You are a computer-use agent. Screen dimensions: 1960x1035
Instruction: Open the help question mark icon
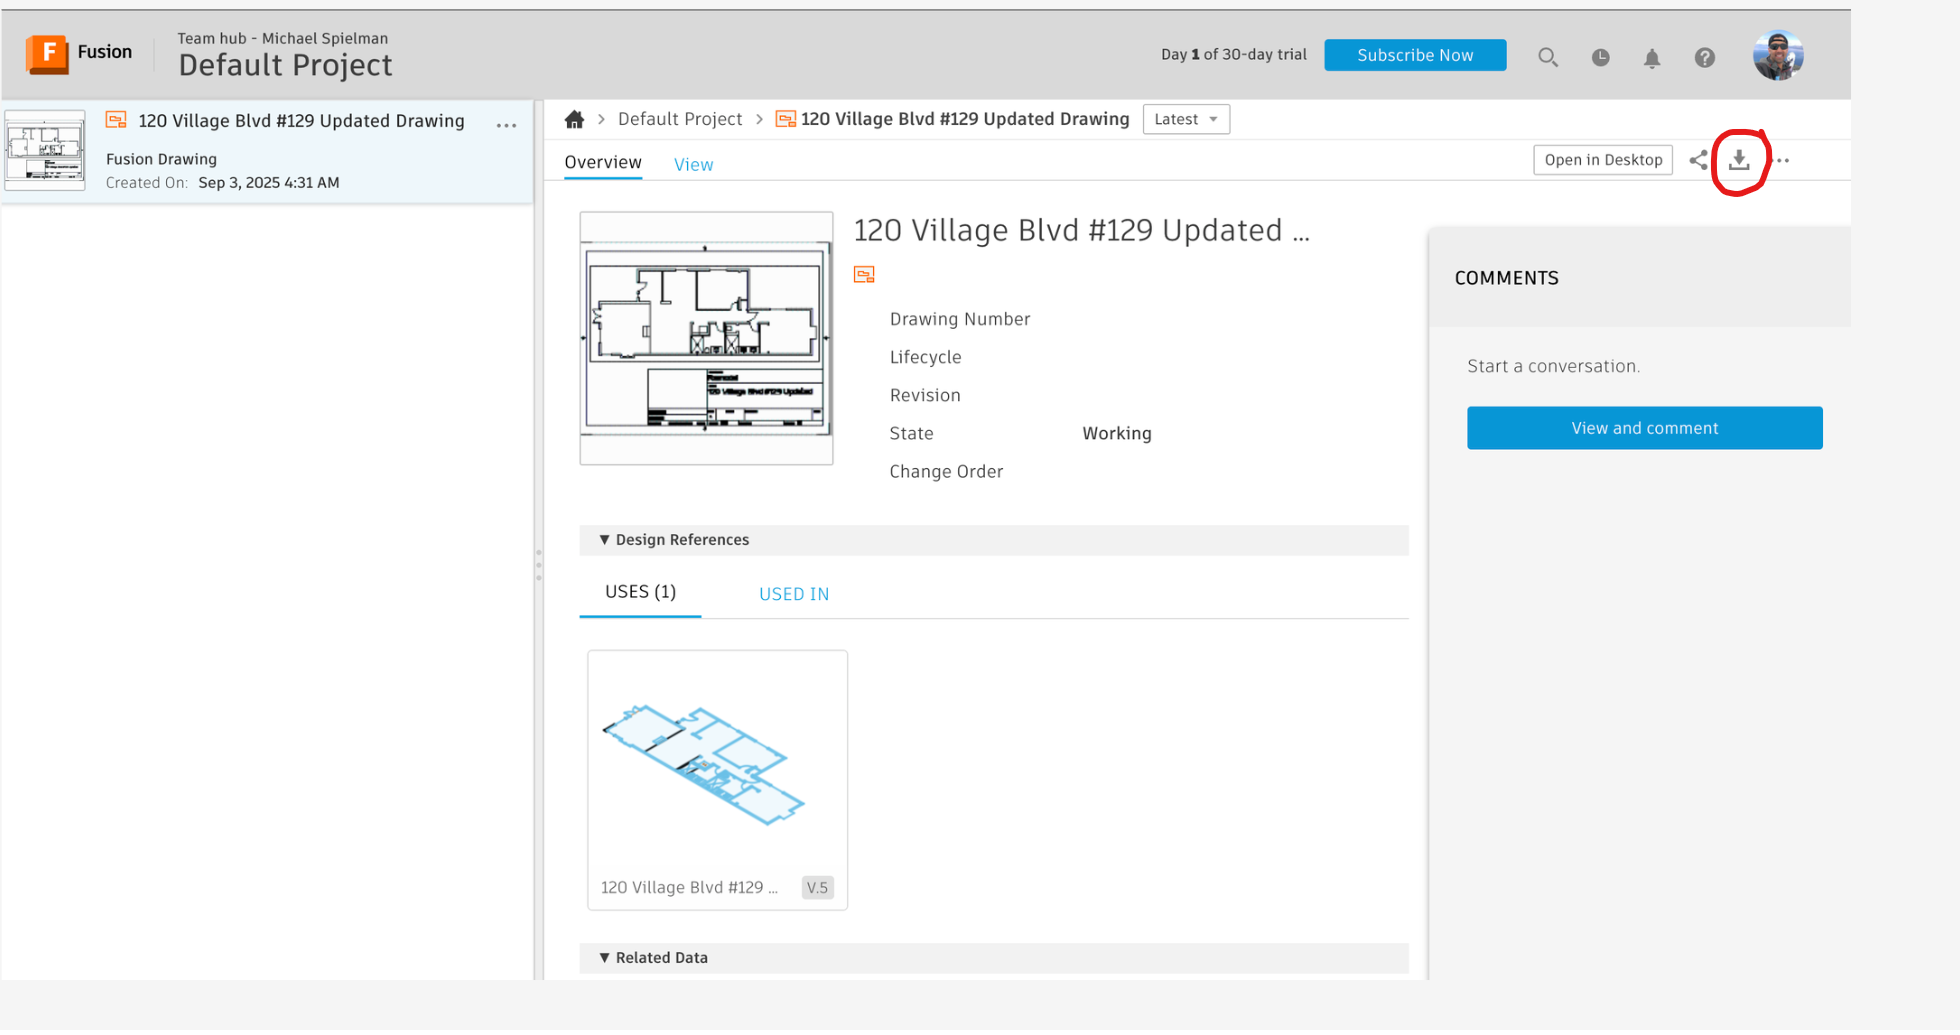[1705, 58]
